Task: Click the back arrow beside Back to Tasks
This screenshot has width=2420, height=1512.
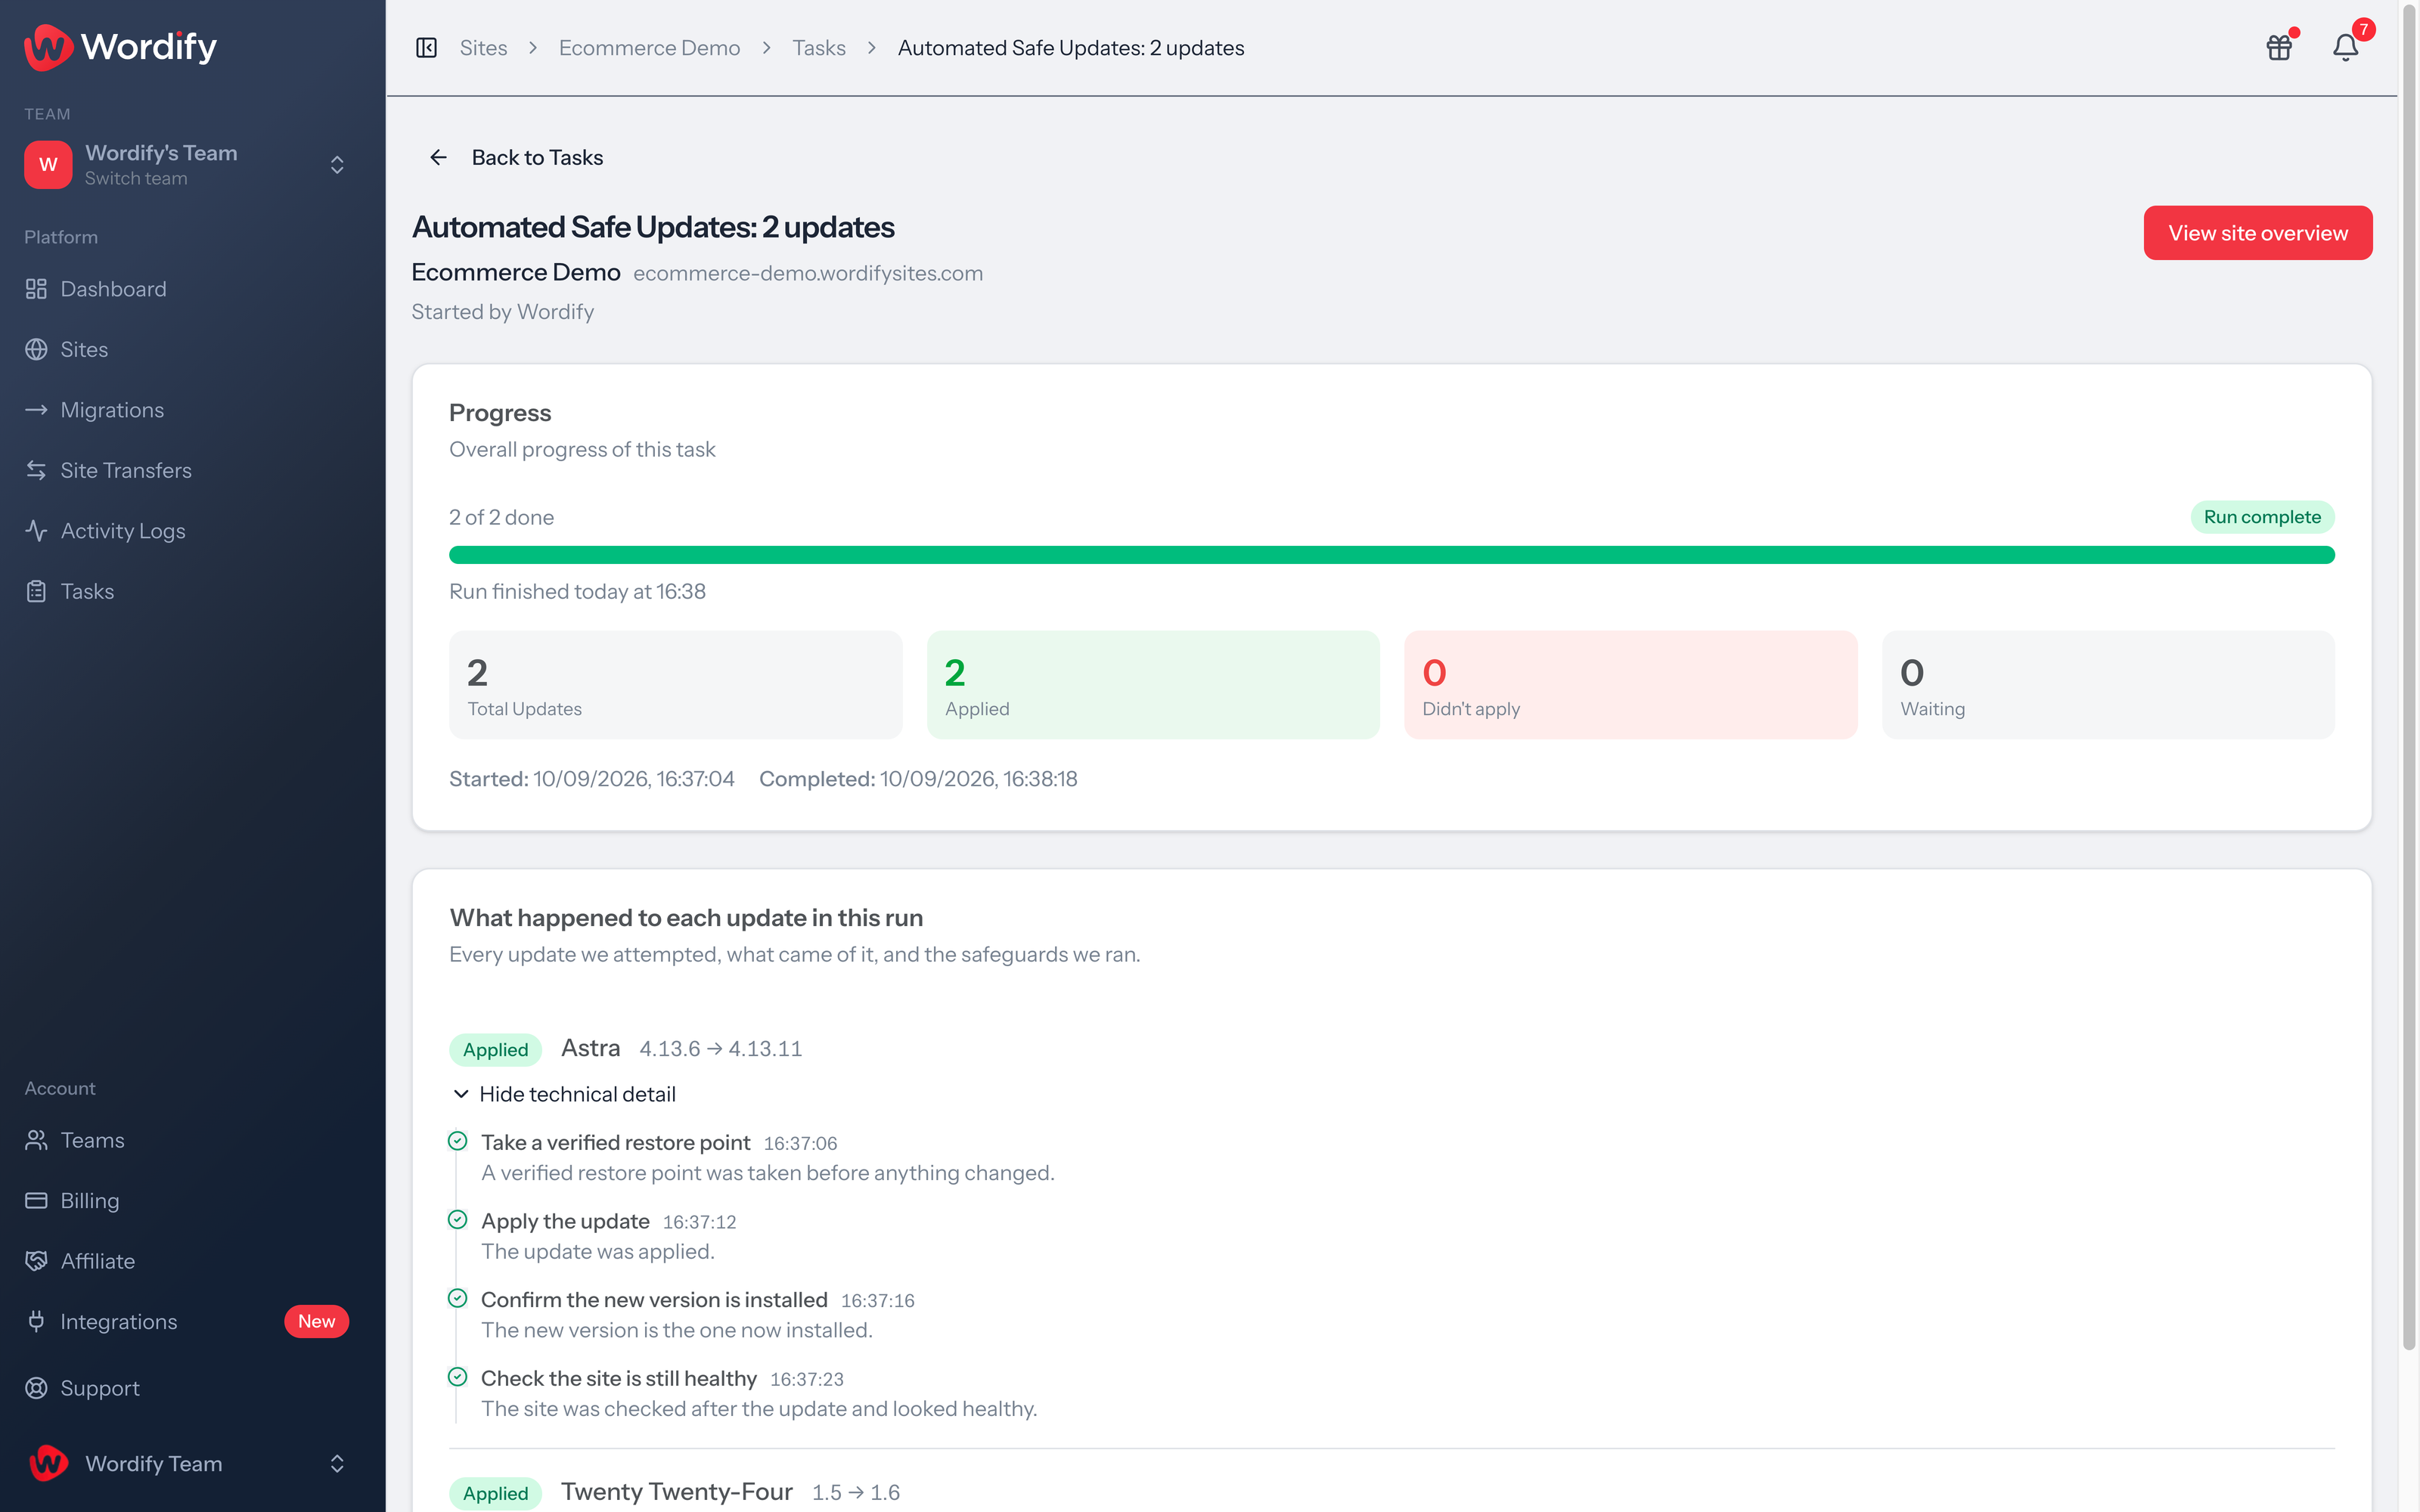Action: [438, 157]
